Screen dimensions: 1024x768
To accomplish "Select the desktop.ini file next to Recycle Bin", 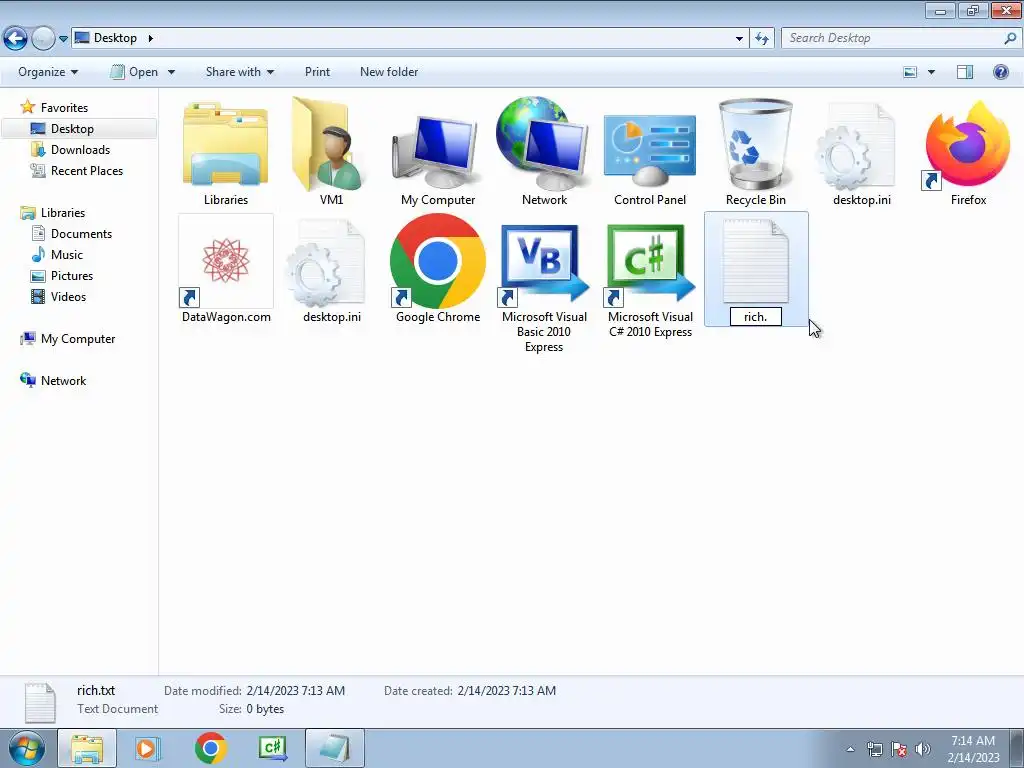I will [x=857, y=145].
